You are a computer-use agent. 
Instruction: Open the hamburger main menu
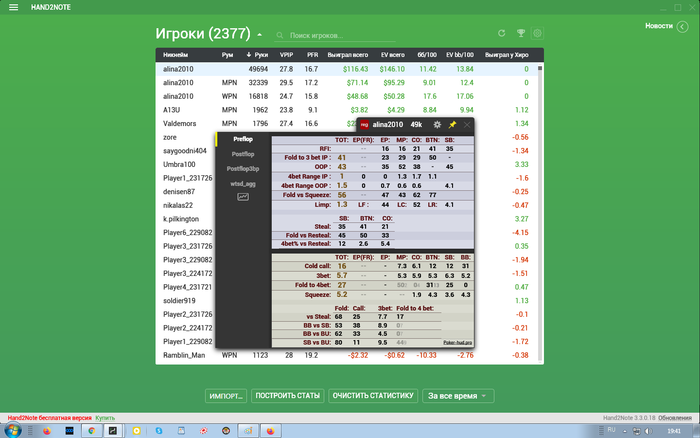click(13, 7)
